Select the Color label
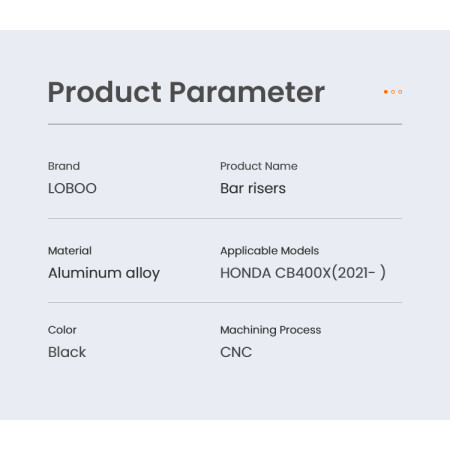The image size is (450, 450). coord(62,330)
